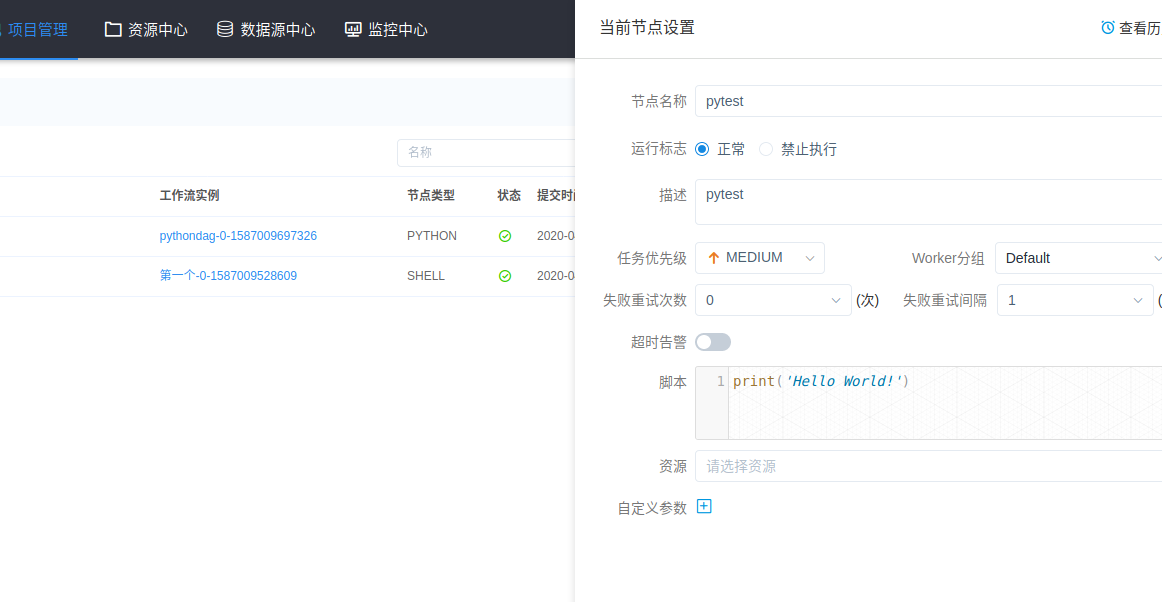Open workflow instance pythondag-0-1587009697326

(238, 236)
